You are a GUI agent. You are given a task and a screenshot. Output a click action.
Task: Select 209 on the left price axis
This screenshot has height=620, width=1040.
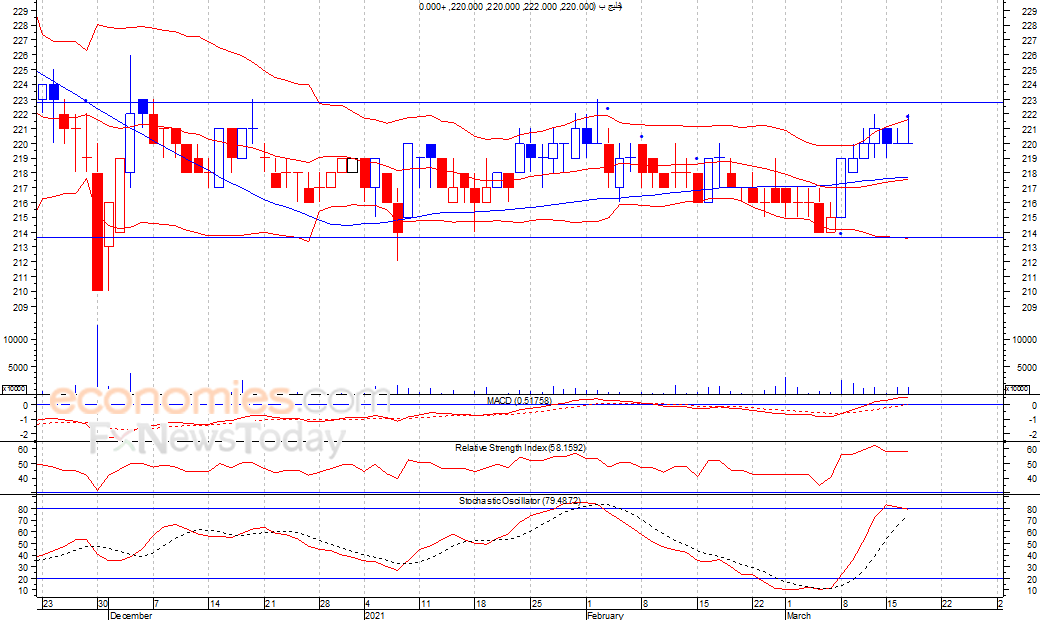tap(20, 307)
